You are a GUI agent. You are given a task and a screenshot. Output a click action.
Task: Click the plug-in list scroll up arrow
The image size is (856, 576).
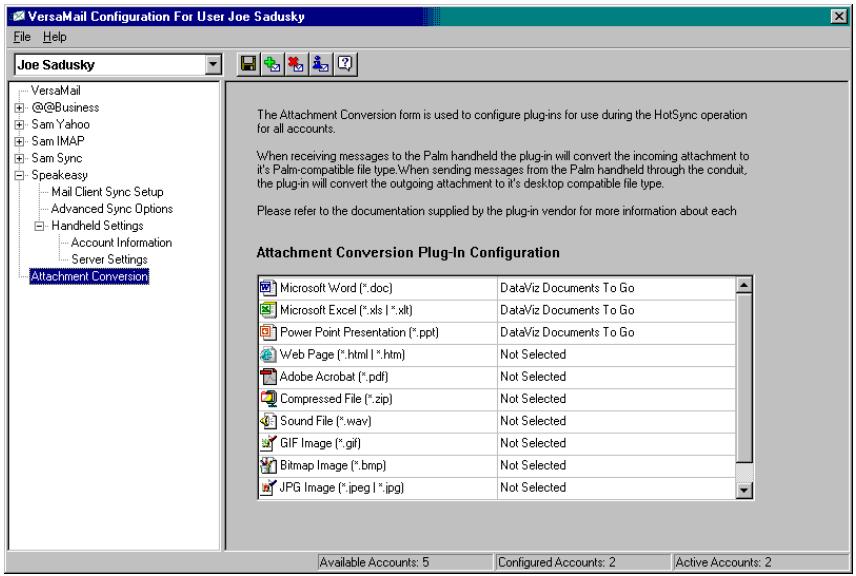click(x=744, y=285)
